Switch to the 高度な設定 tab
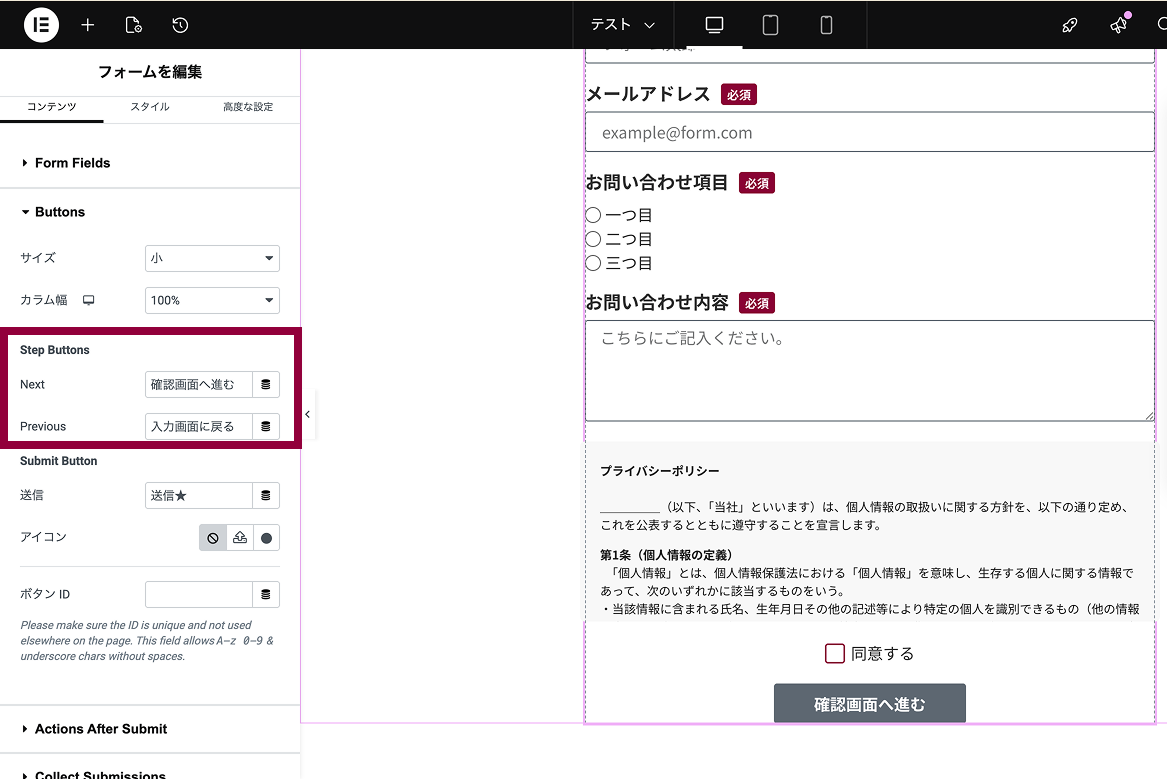Viewport: 1167px width, 779px height. tap(247, 106)
